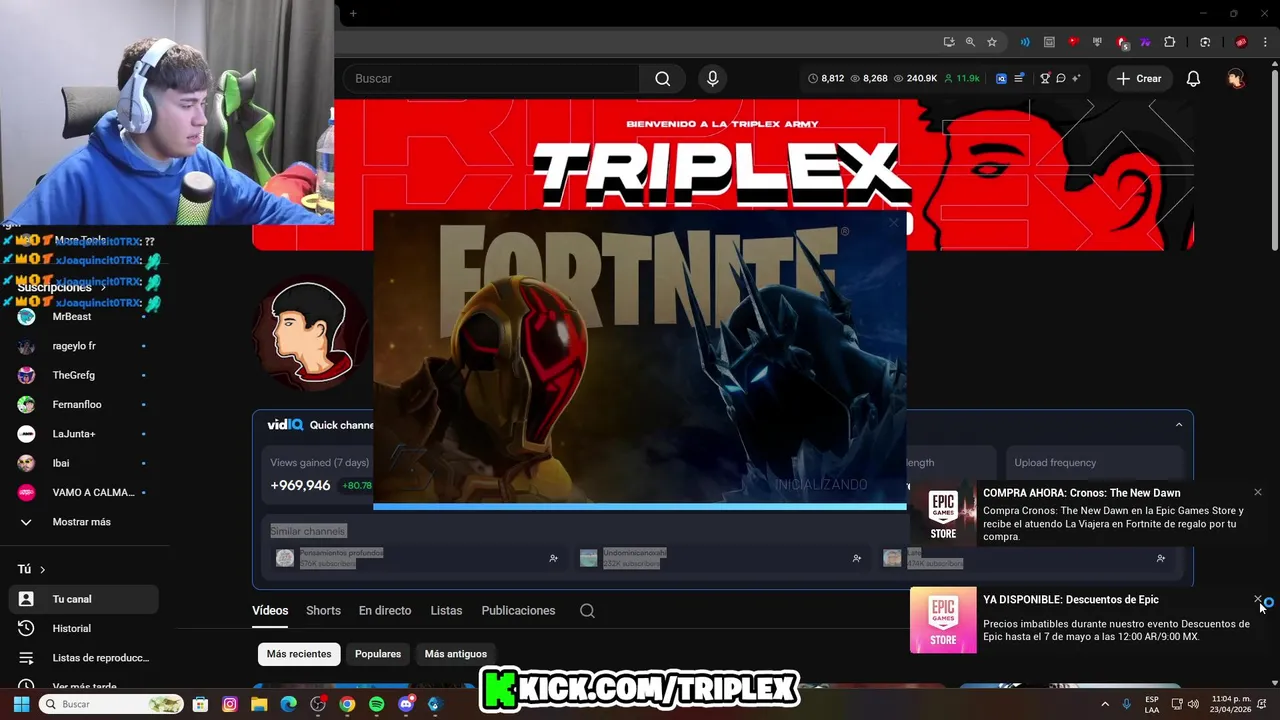Screen dimensions: 1280x720
Task: Collapse the vidIQ Quick channel panel
Action: click(x=1179, y=425)
